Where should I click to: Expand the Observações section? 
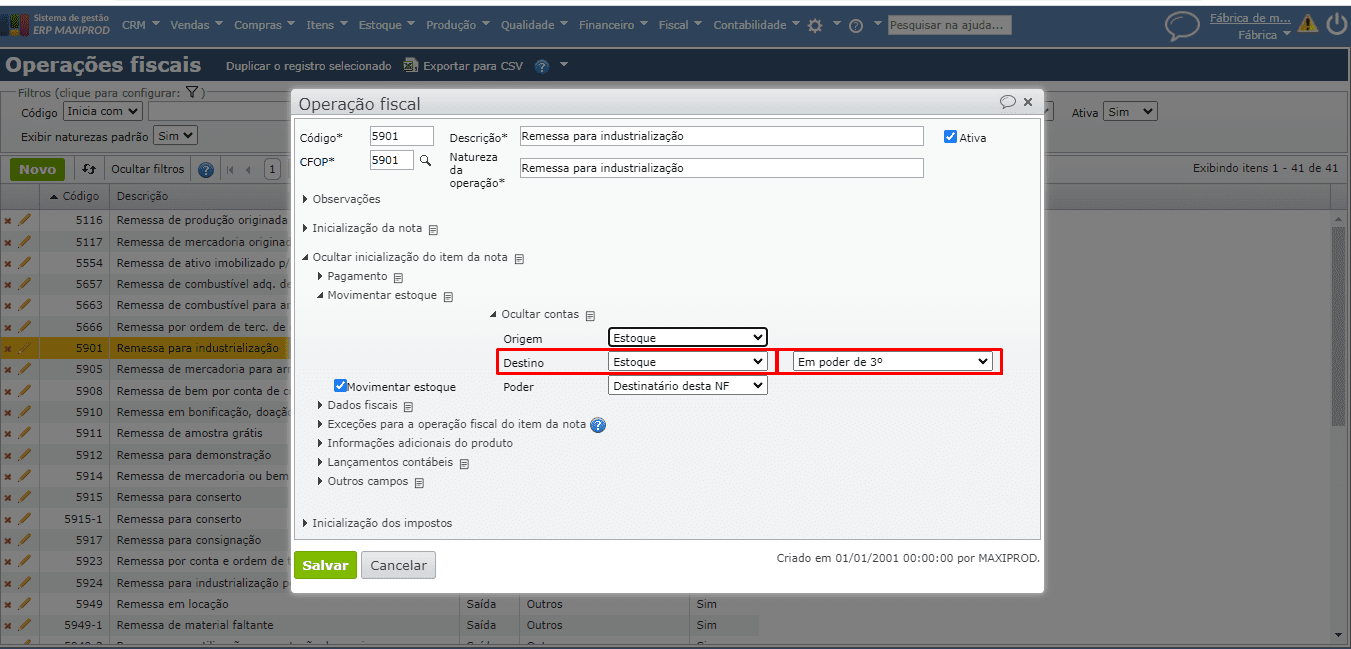341,199
